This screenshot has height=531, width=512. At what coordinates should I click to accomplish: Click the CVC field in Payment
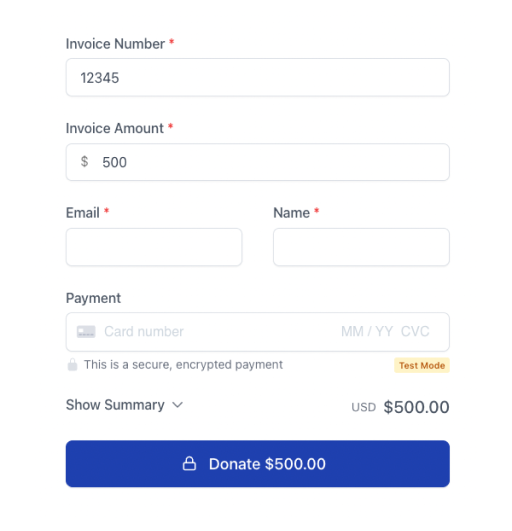click(x=415, y=332)
